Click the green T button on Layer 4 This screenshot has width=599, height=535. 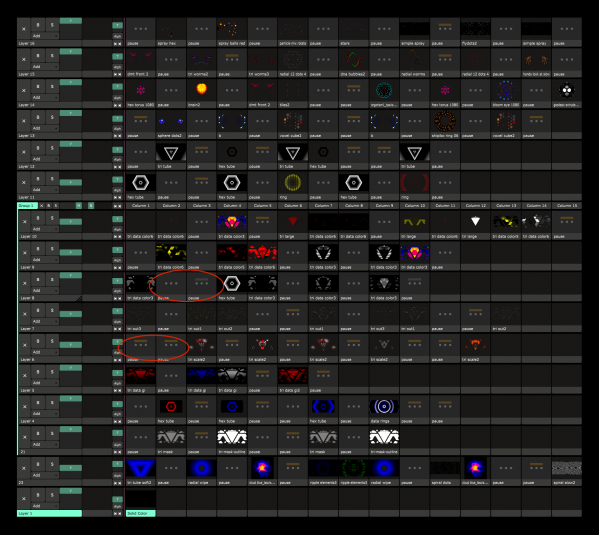pyautogui.click(x=117, y=404)
